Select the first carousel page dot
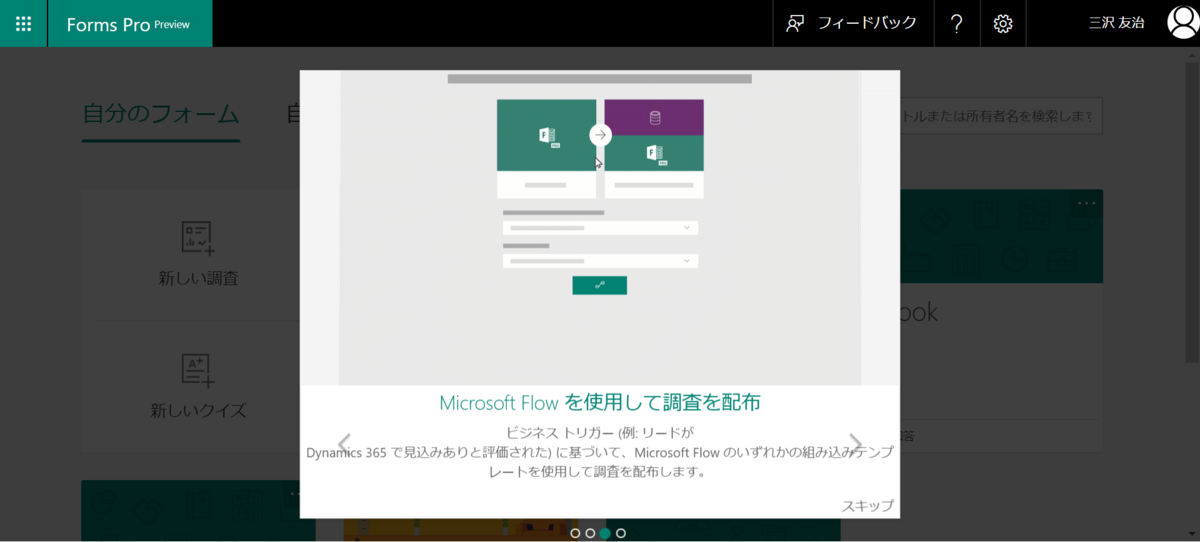The height and width of the screenshot is (542, 1200). (575, 533)
